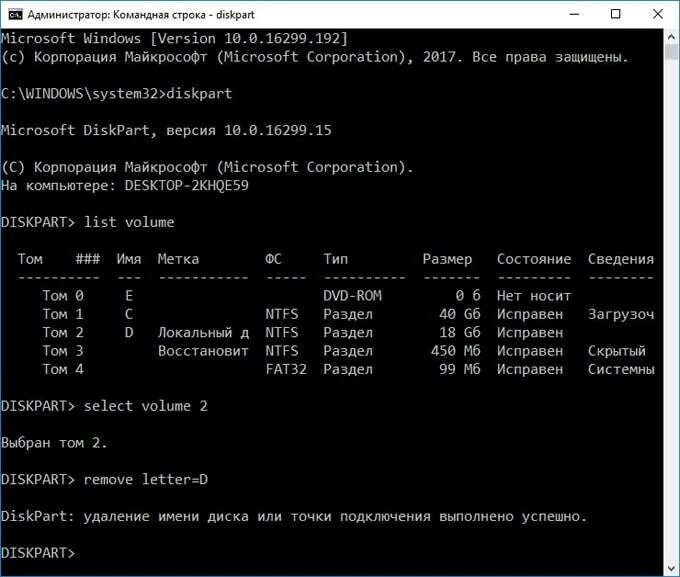
Task: Close the Command Prompt window
Action: tap(657, 14)
